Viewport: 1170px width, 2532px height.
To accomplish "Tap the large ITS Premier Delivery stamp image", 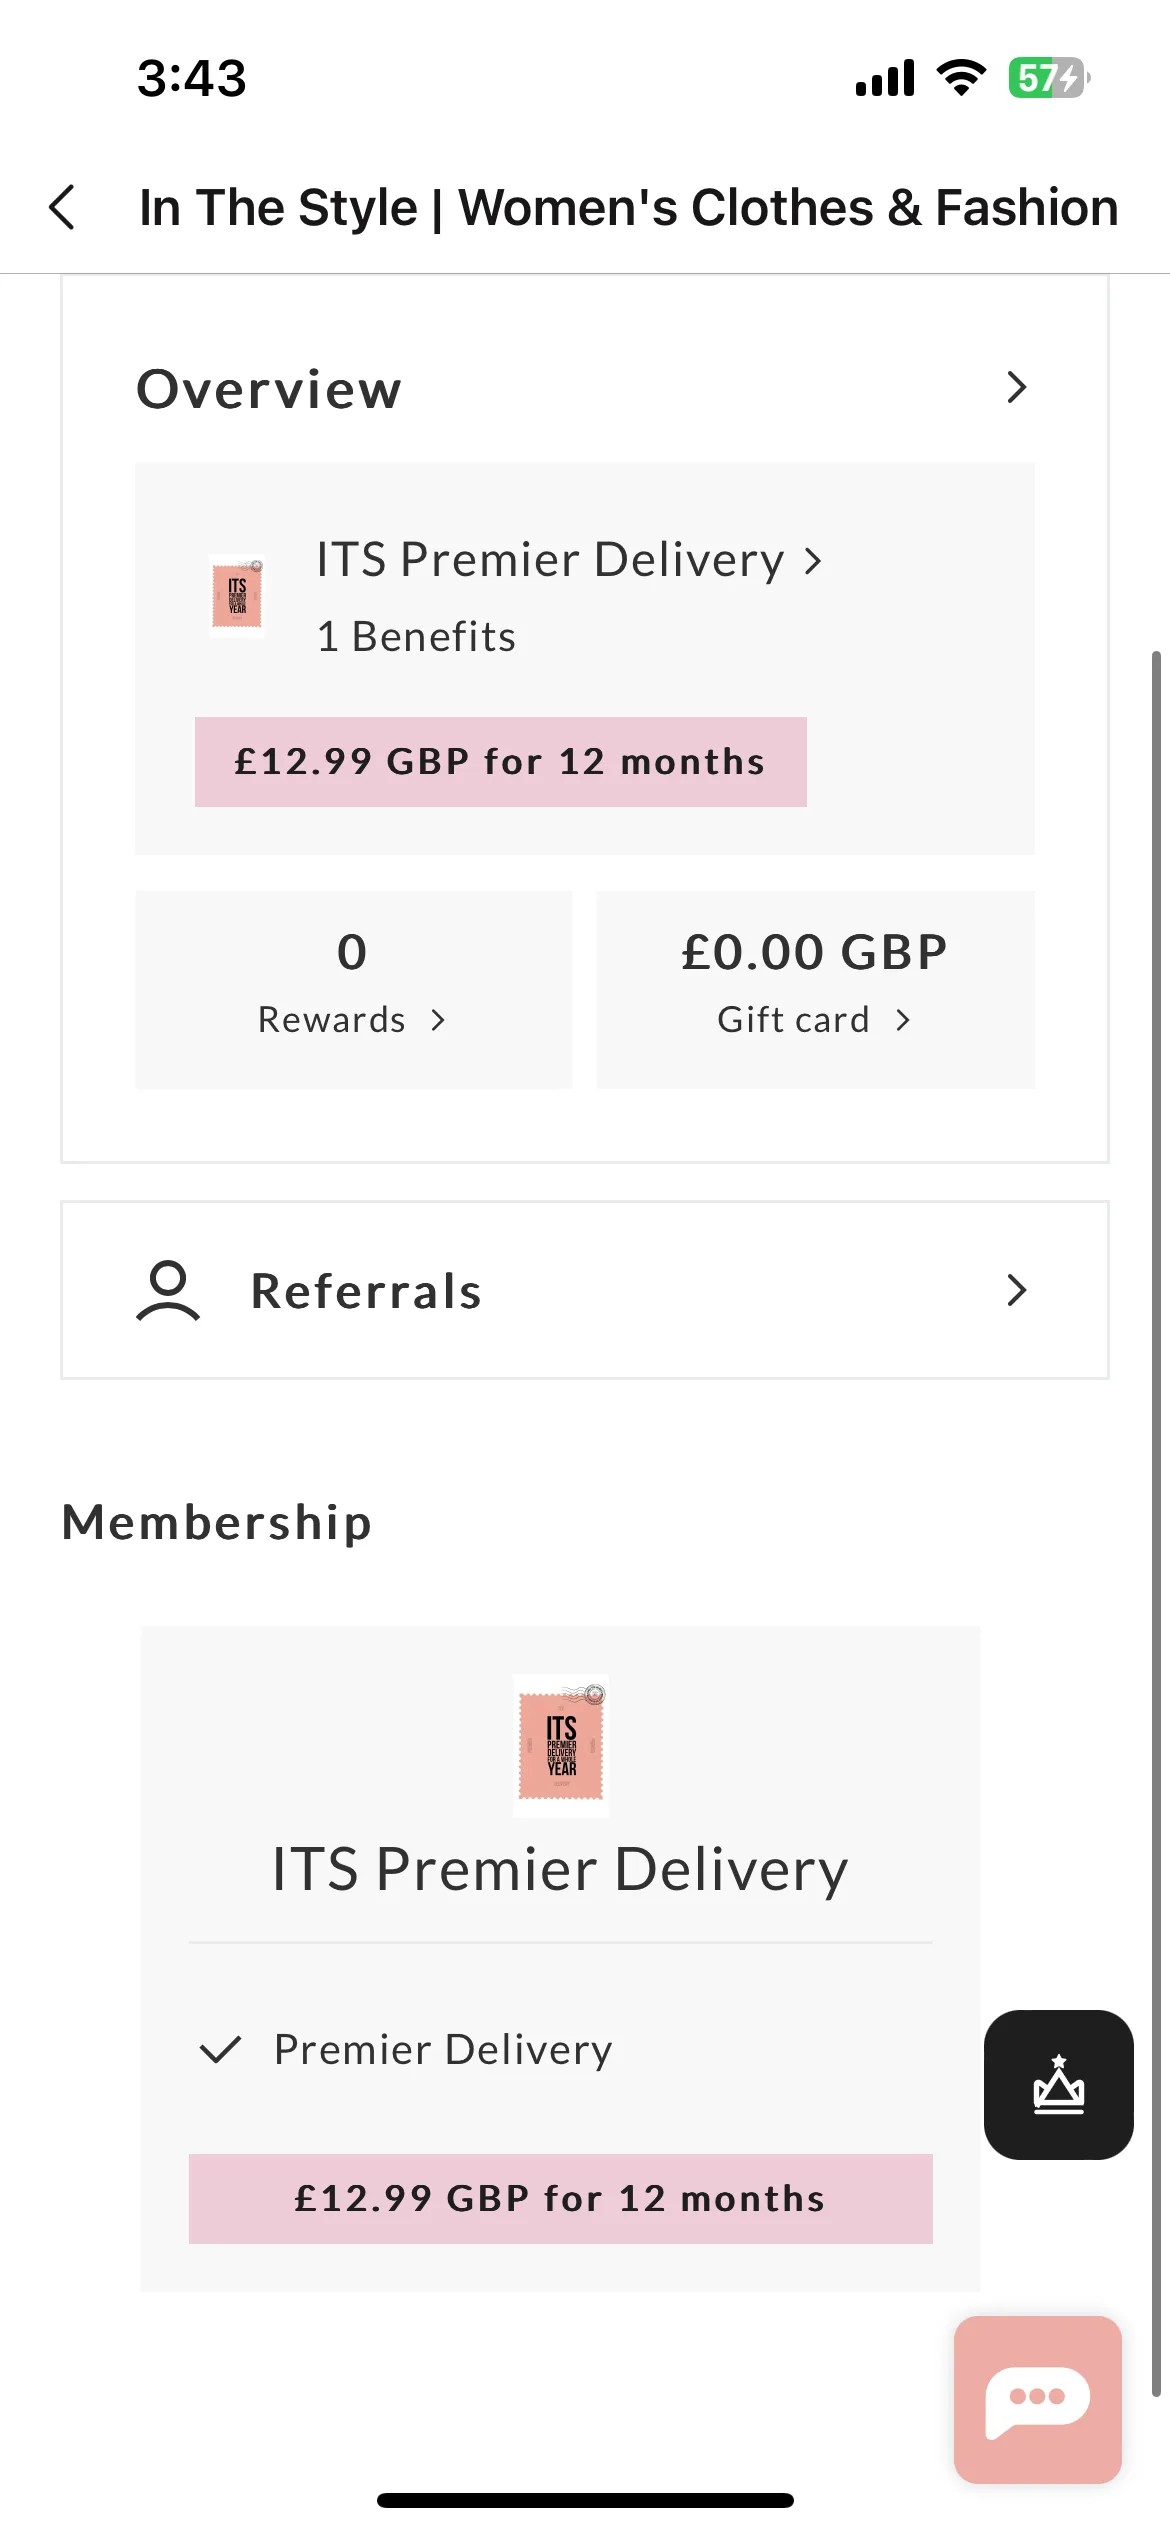I will tap(561, 1745).
